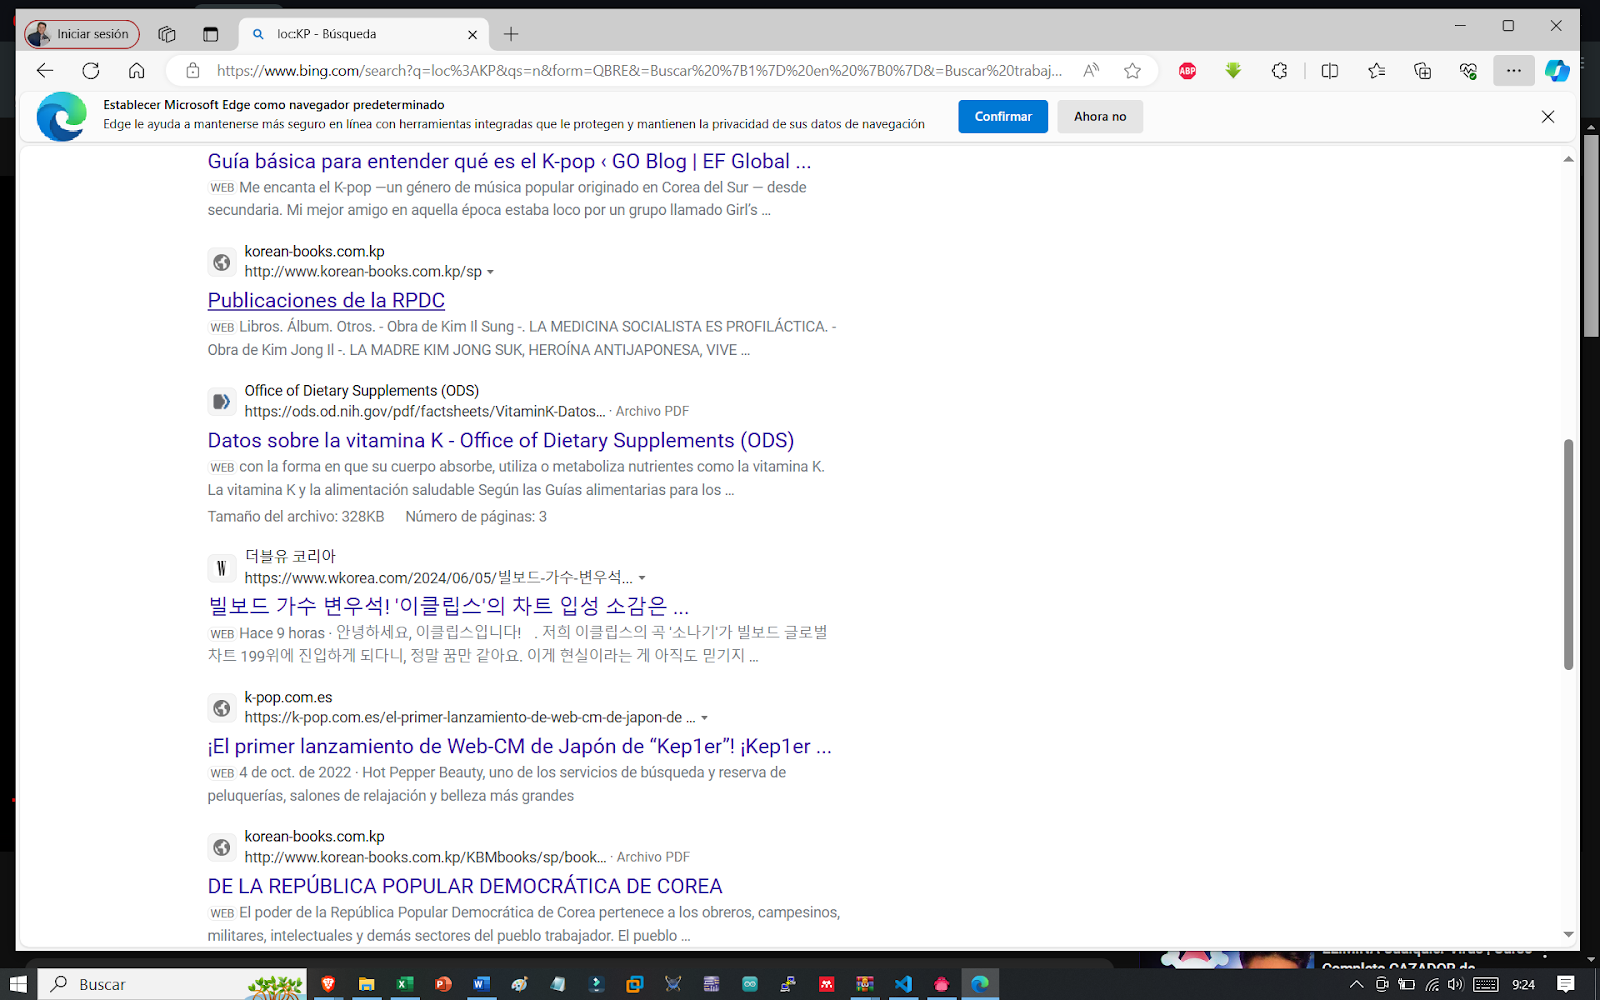1600x1000 pixels.
Task: Click the address bar URL field
Action: [639, 70]
